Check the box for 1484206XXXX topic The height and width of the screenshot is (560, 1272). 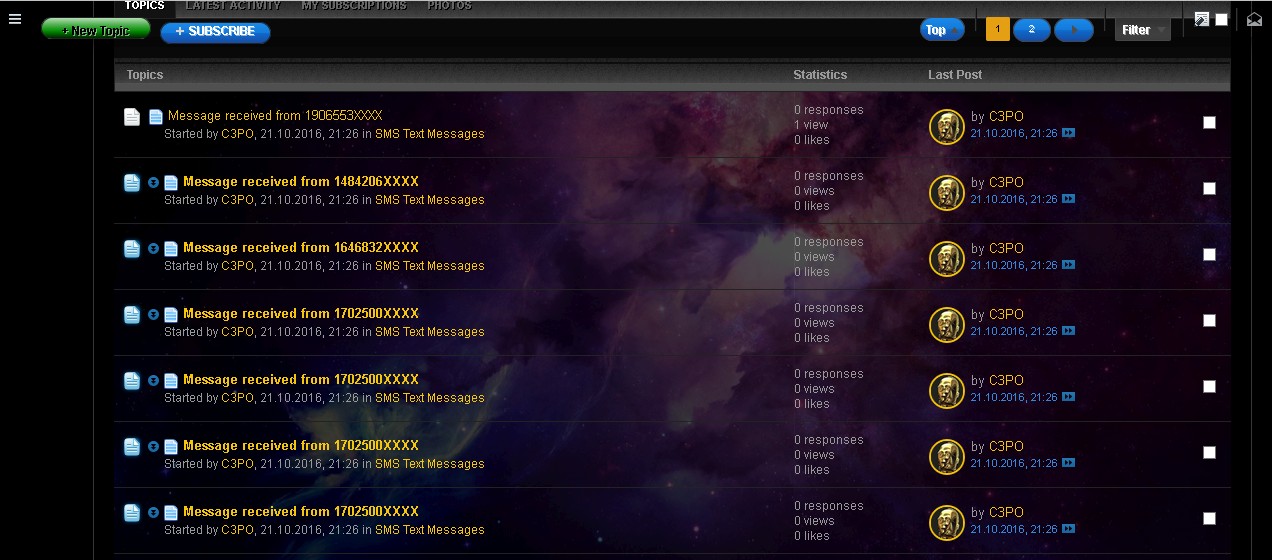click(x=1209, y=188)
